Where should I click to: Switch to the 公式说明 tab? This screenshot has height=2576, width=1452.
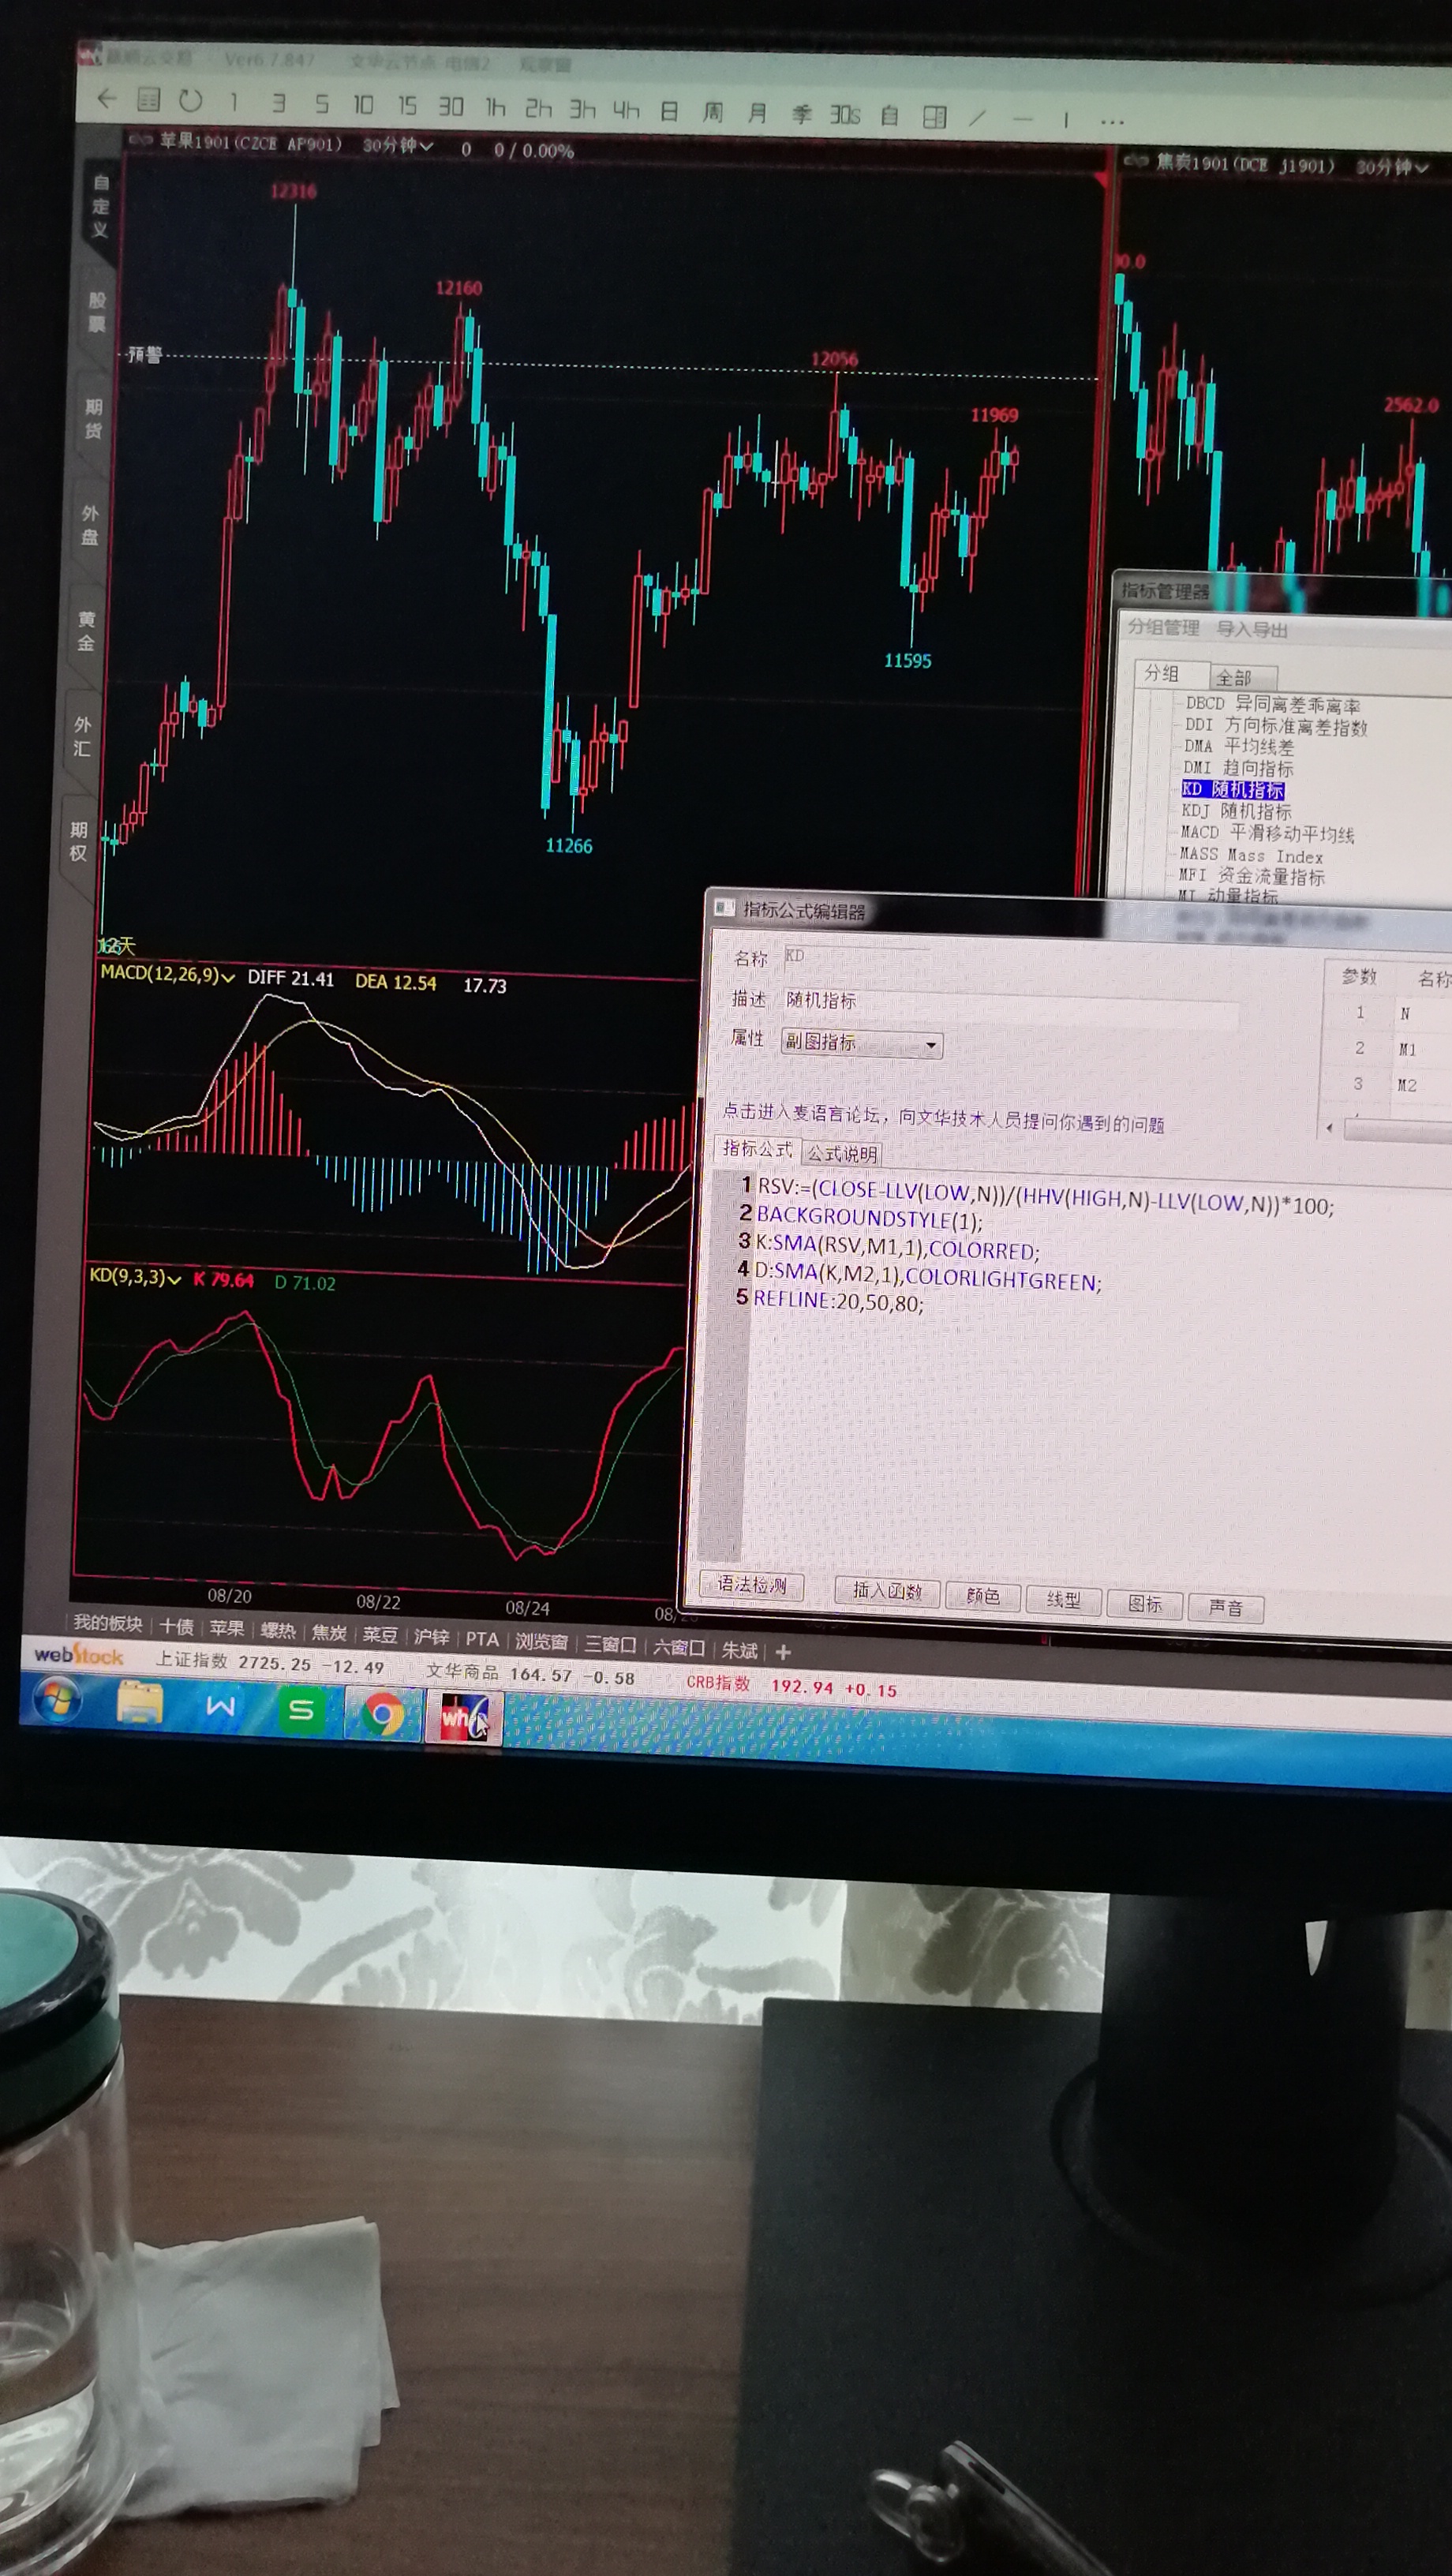tap(842, 1153)
